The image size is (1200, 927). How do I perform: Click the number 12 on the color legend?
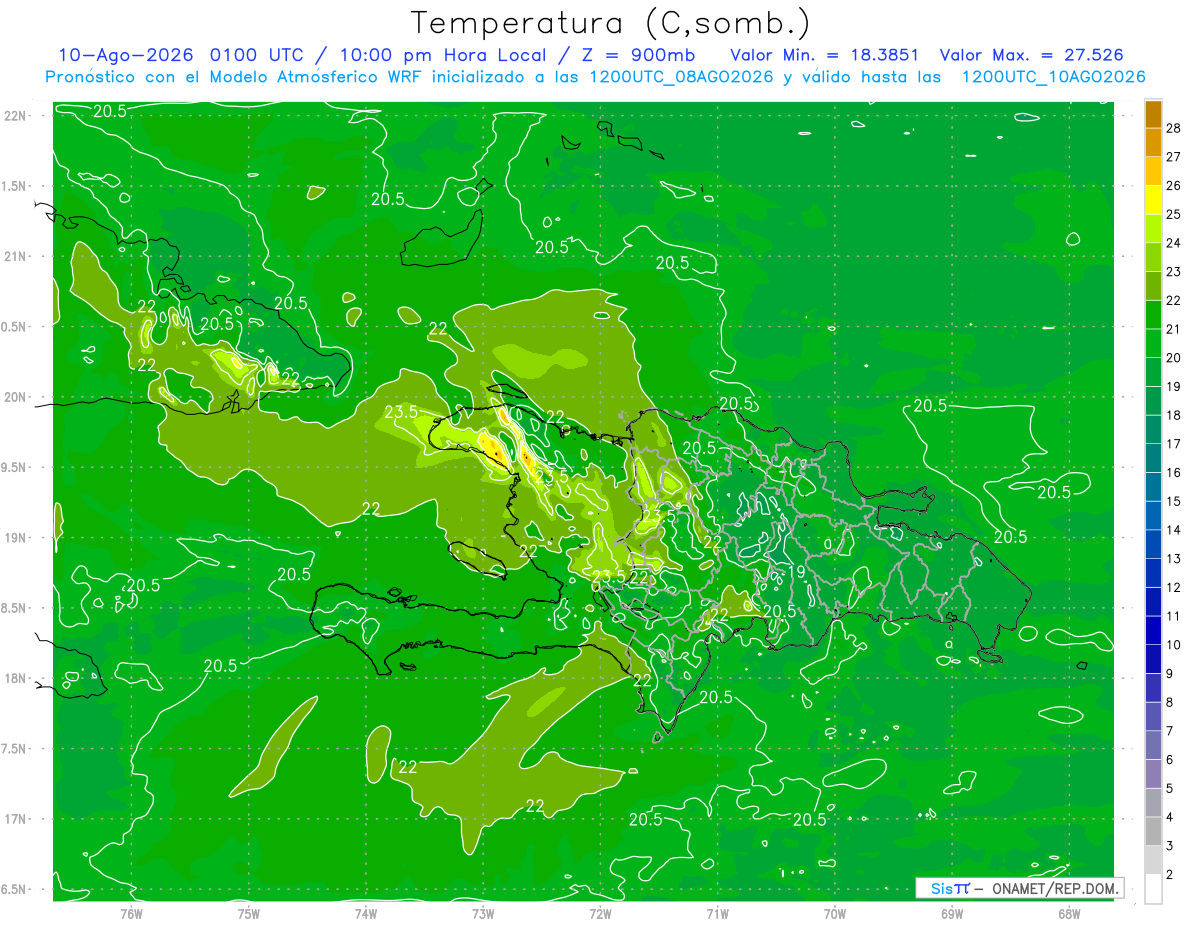tap(1173, 588)
